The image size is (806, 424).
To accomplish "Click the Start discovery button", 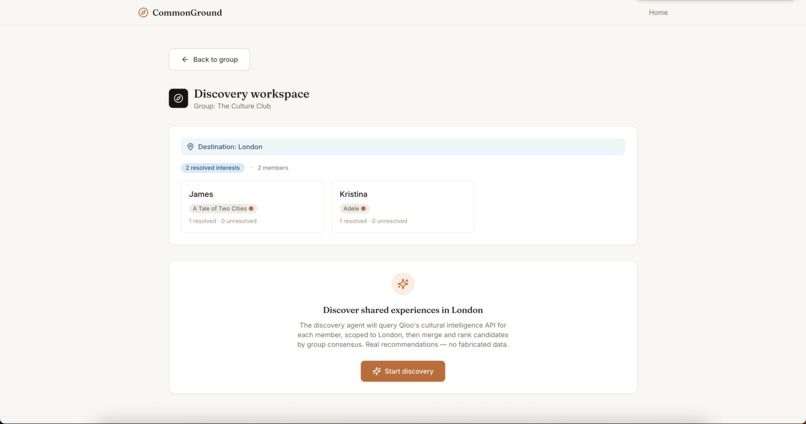I will [x=403, y=371].
